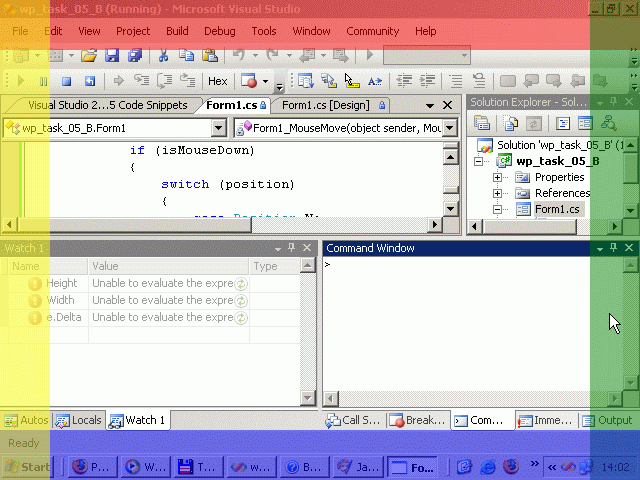The image size is (640, 480).
Task: Refresh the Height watch value
Action: (x=241, y=283)
